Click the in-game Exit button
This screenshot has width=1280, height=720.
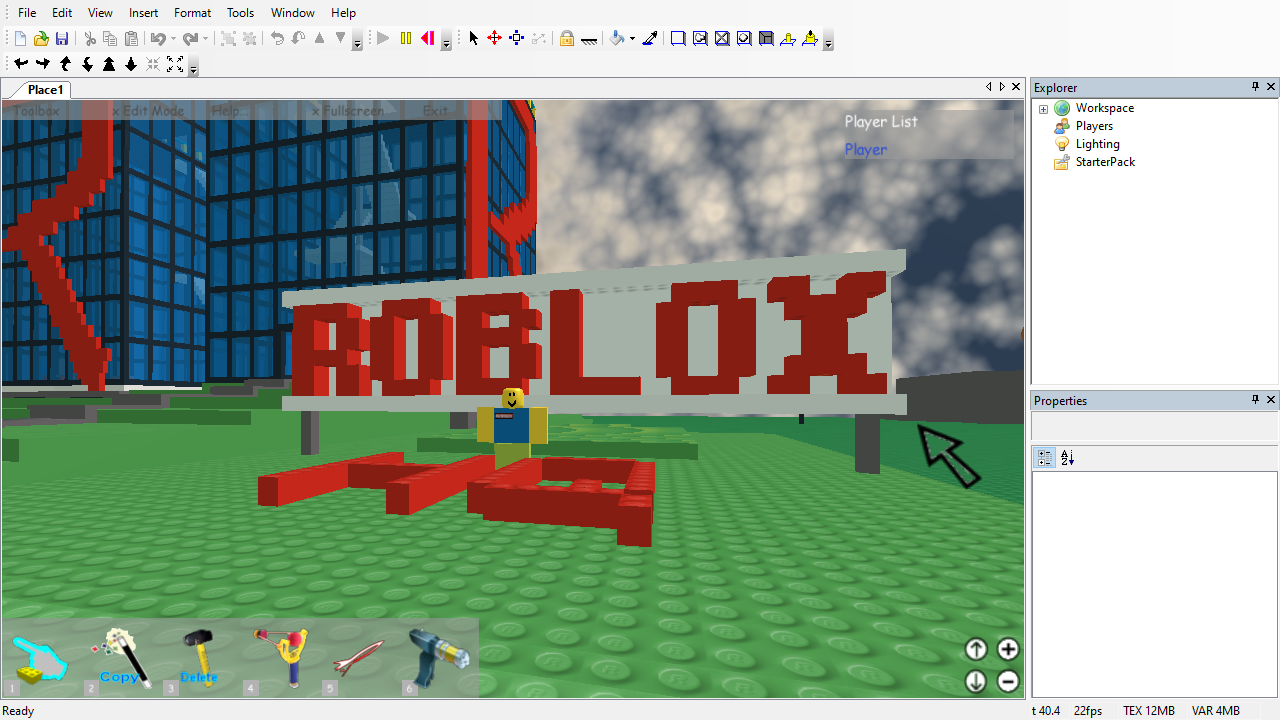point(435,111)
